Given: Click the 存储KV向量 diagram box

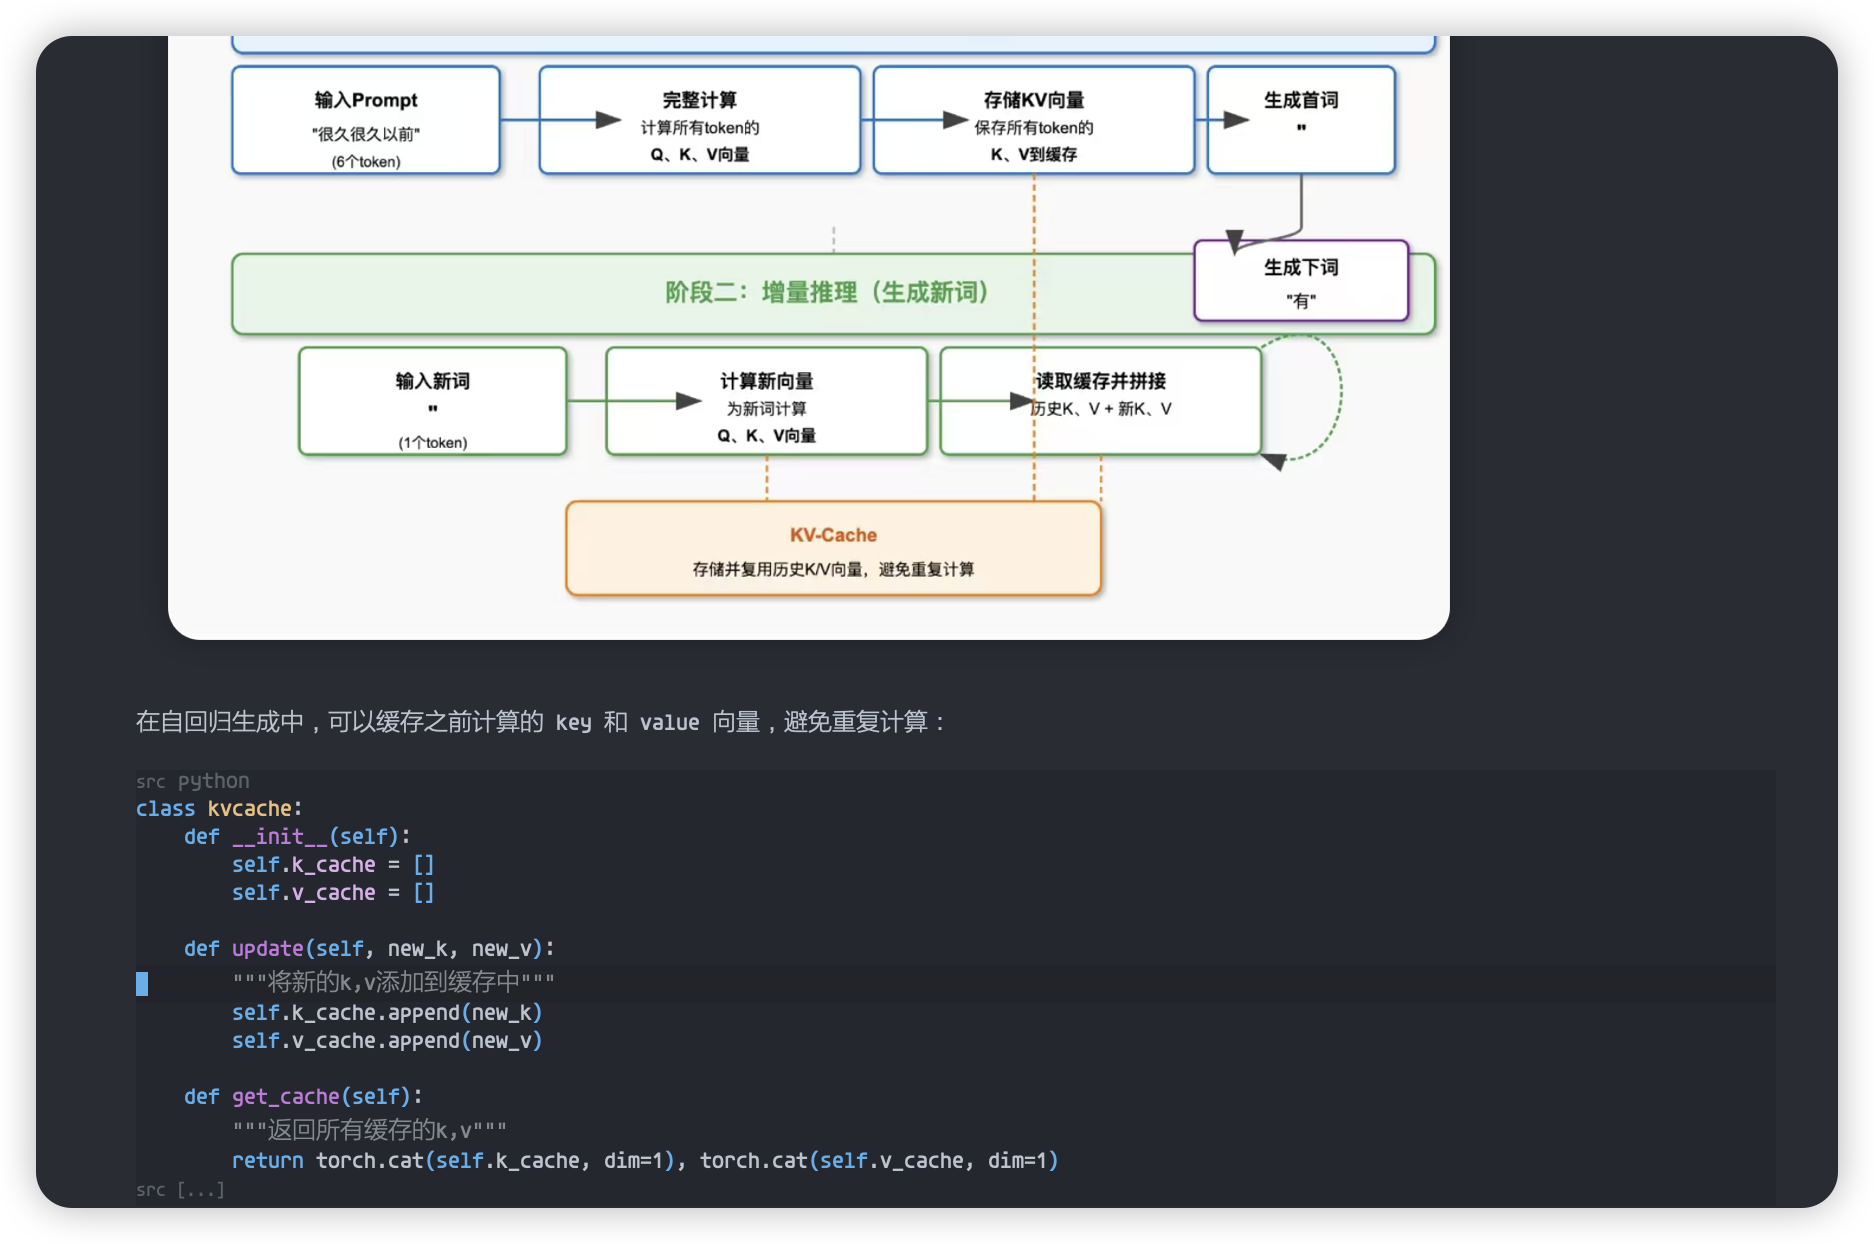Looking at the screenshot, I should click(x=1033, y=121).
